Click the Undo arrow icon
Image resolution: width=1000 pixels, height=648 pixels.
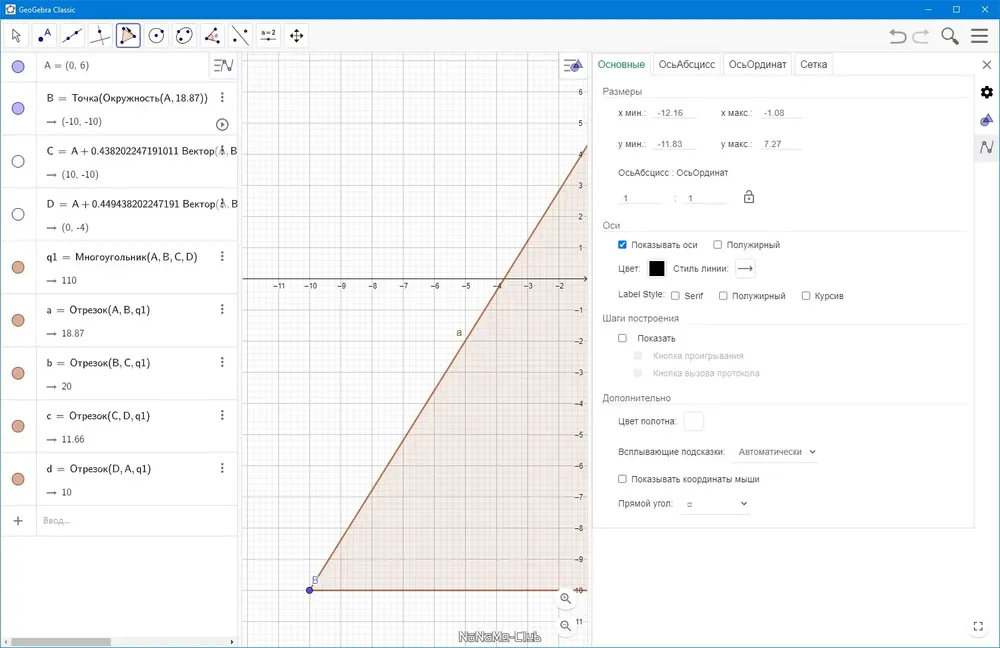coord(897,36)
